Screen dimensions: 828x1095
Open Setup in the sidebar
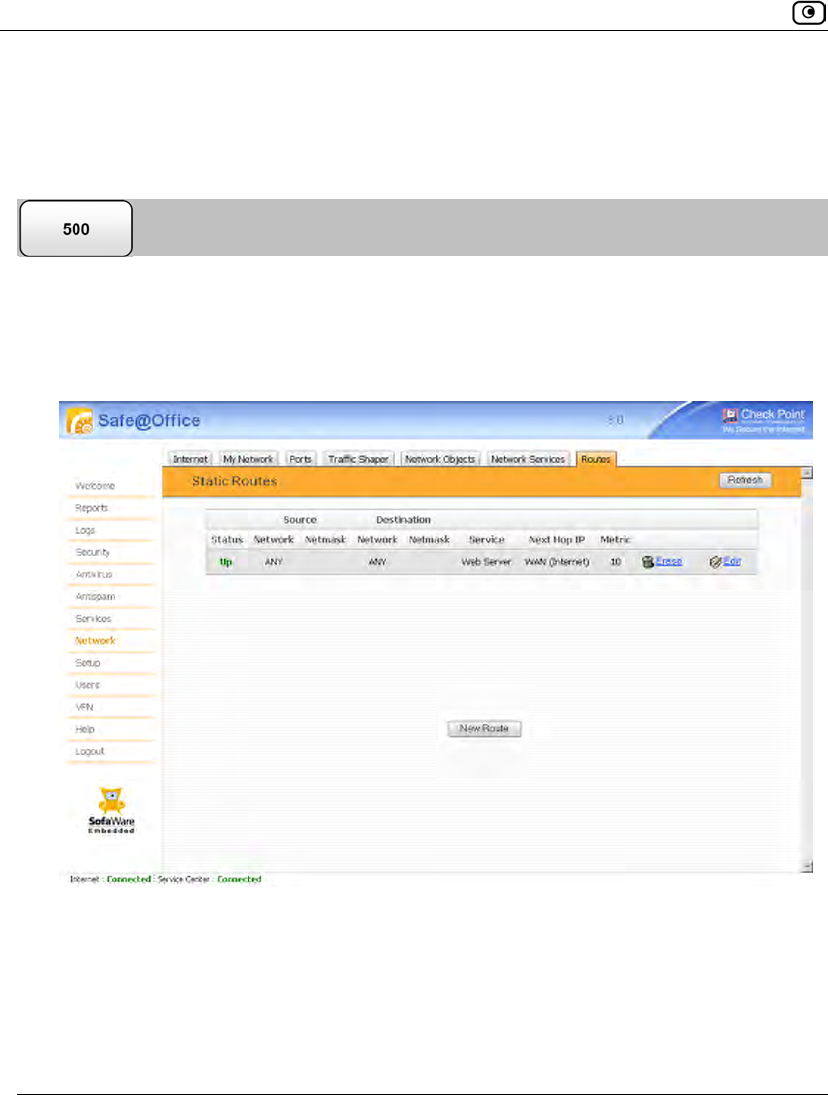pos(88,663)
